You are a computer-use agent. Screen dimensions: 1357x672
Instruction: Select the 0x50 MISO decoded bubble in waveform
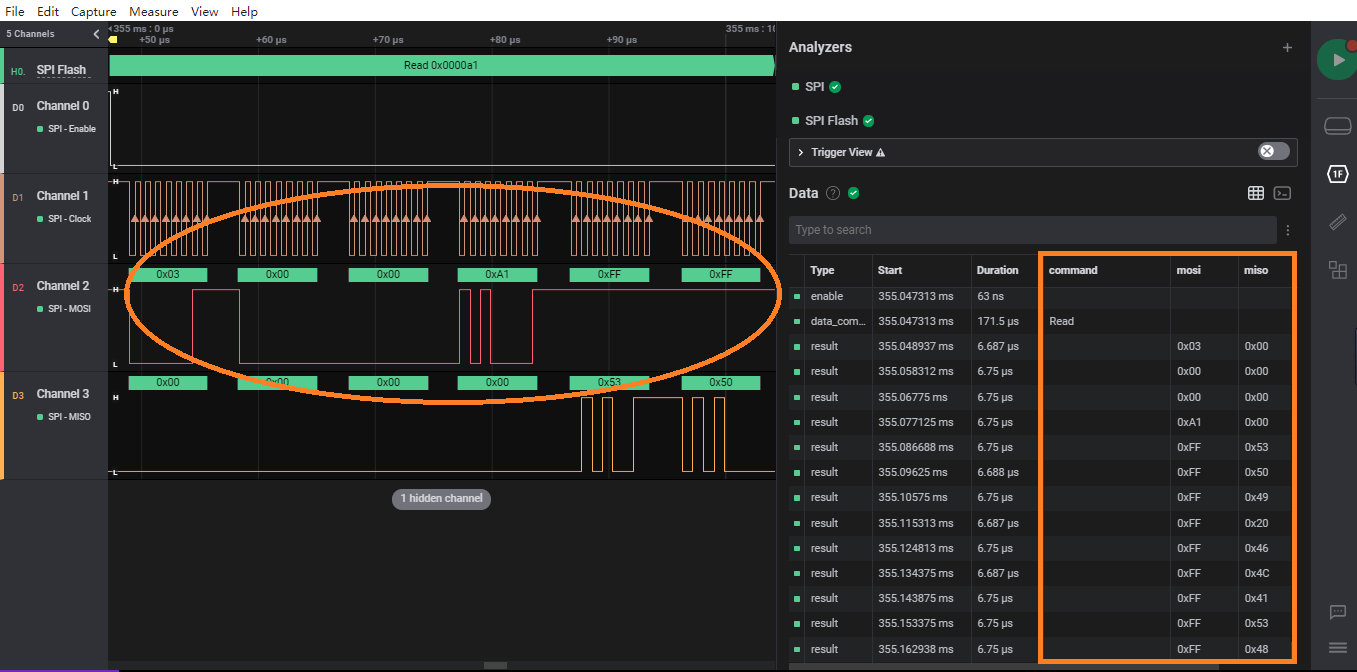[721, 382]
